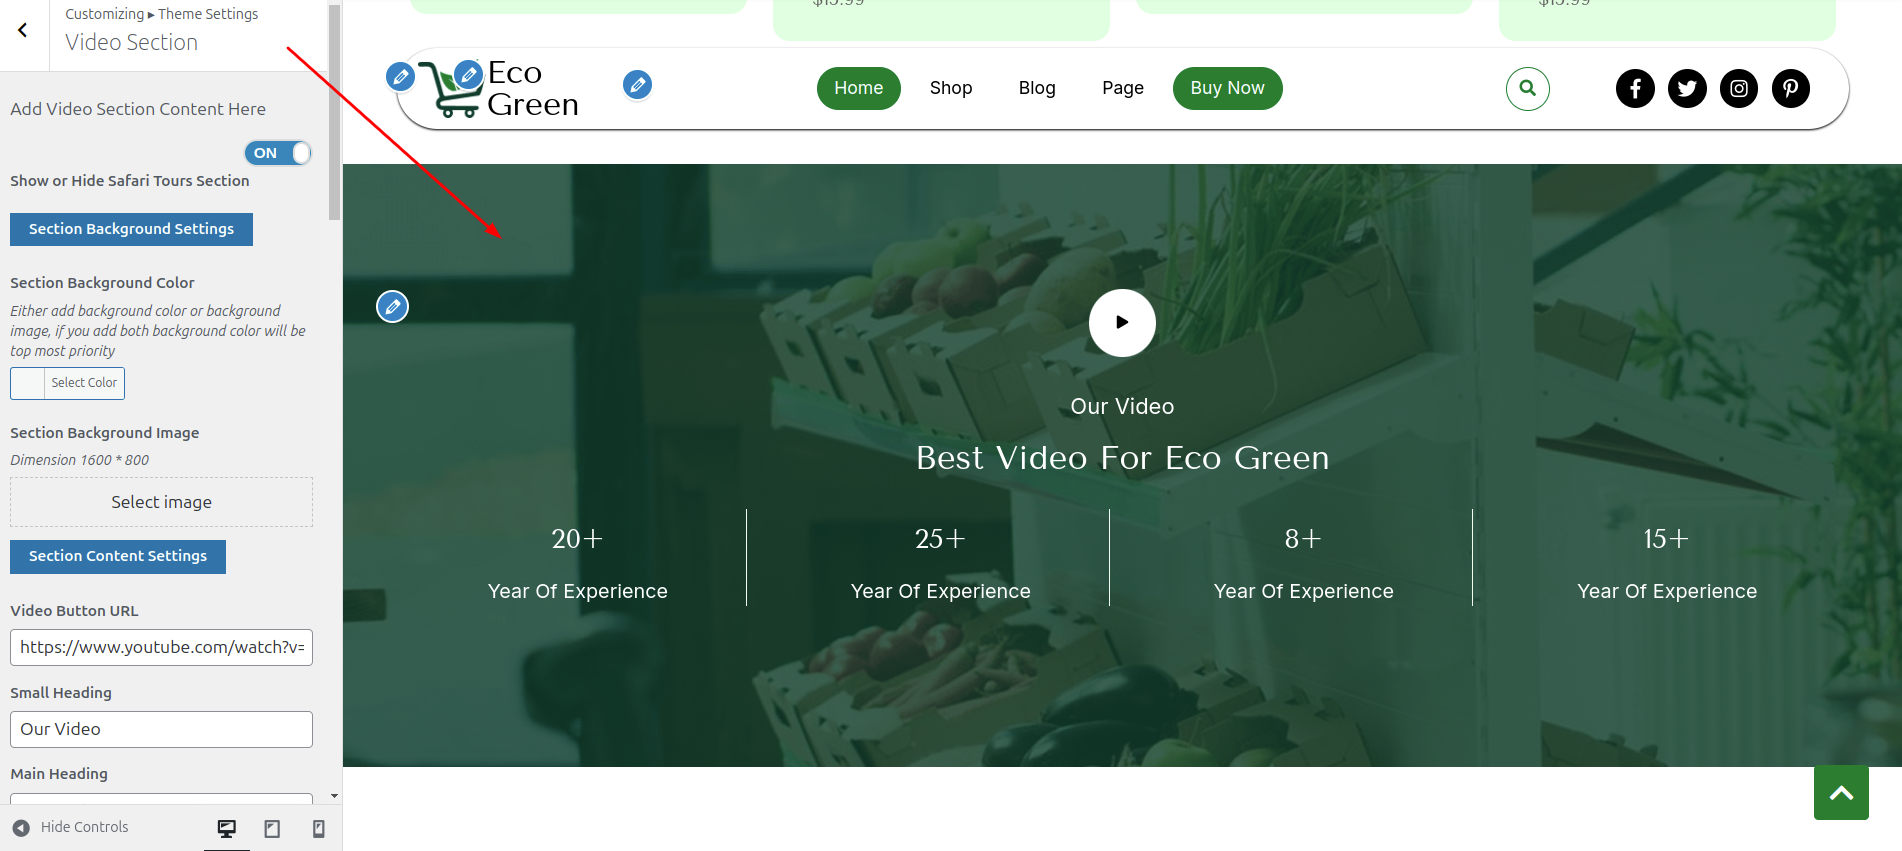Go back with the customizer back arrow
Screen dimensions: 1902x851
point(23,31)
